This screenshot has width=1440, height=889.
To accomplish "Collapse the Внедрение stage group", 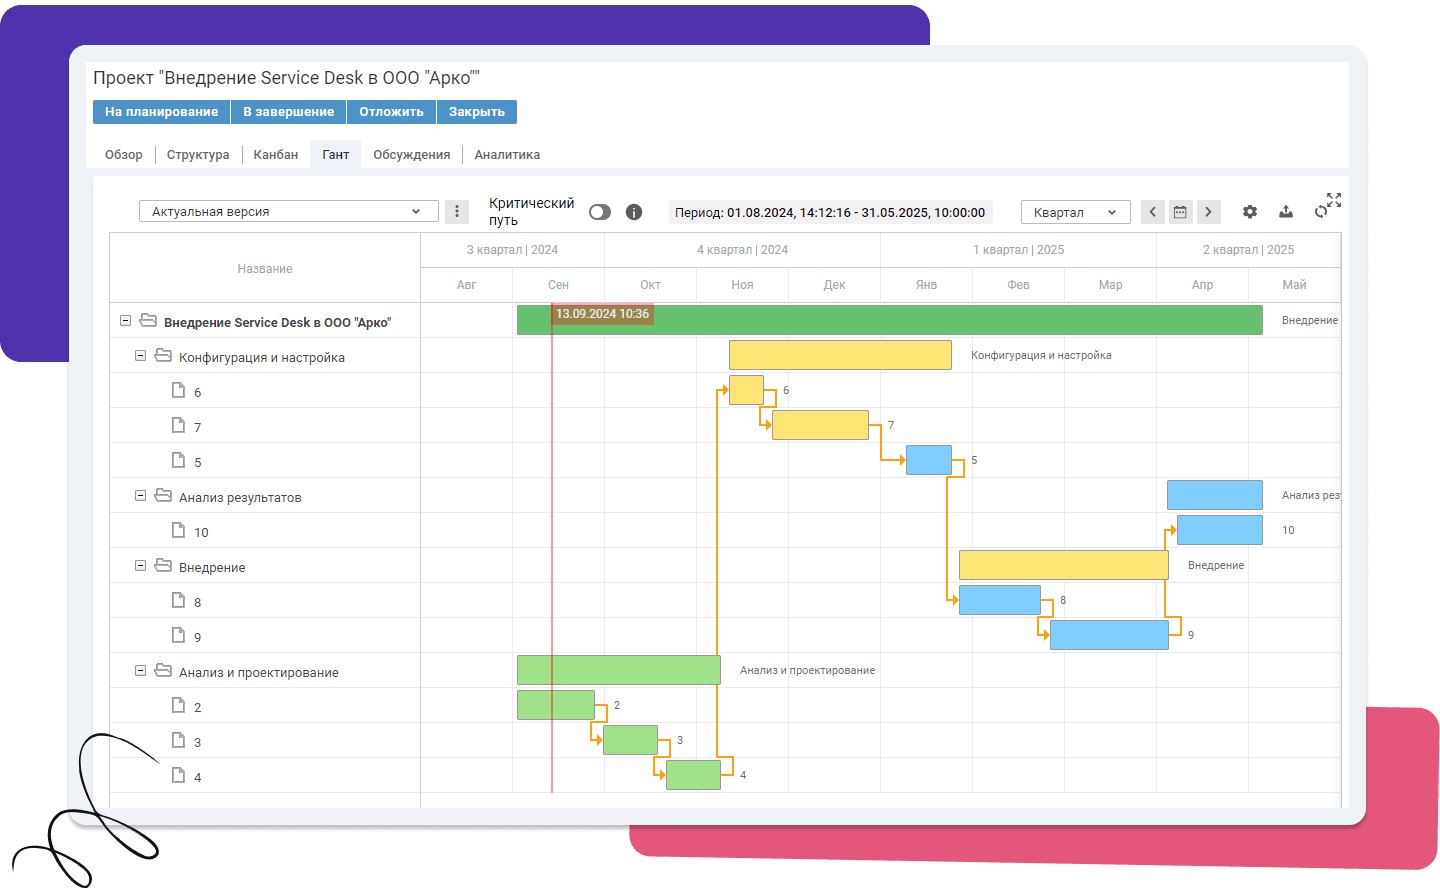I will coord(140,566).
